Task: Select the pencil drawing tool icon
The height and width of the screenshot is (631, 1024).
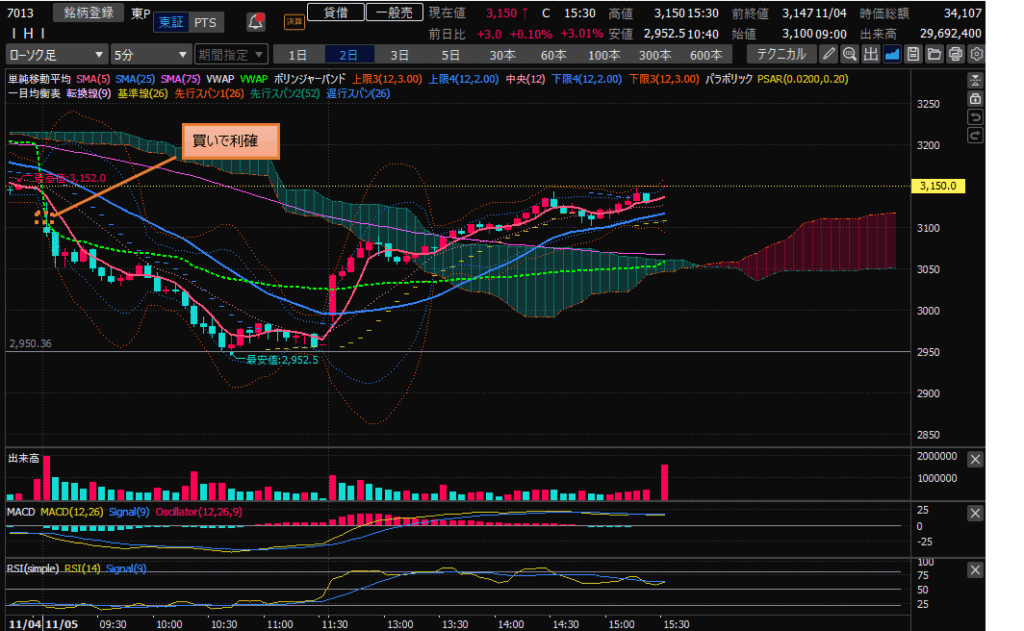Action: 830,54
